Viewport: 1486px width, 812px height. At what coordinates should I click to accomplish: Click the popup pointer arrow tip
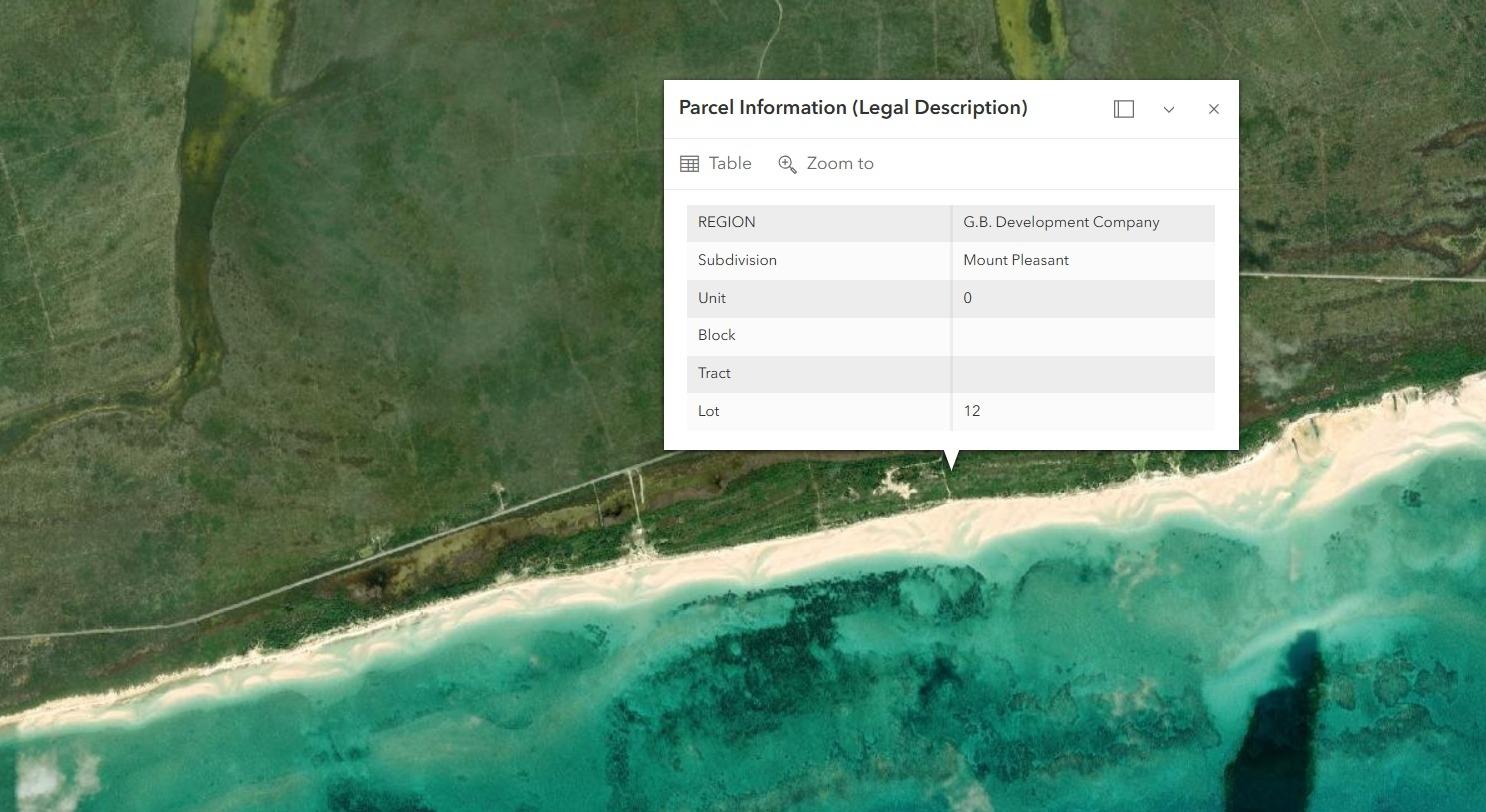951,465
